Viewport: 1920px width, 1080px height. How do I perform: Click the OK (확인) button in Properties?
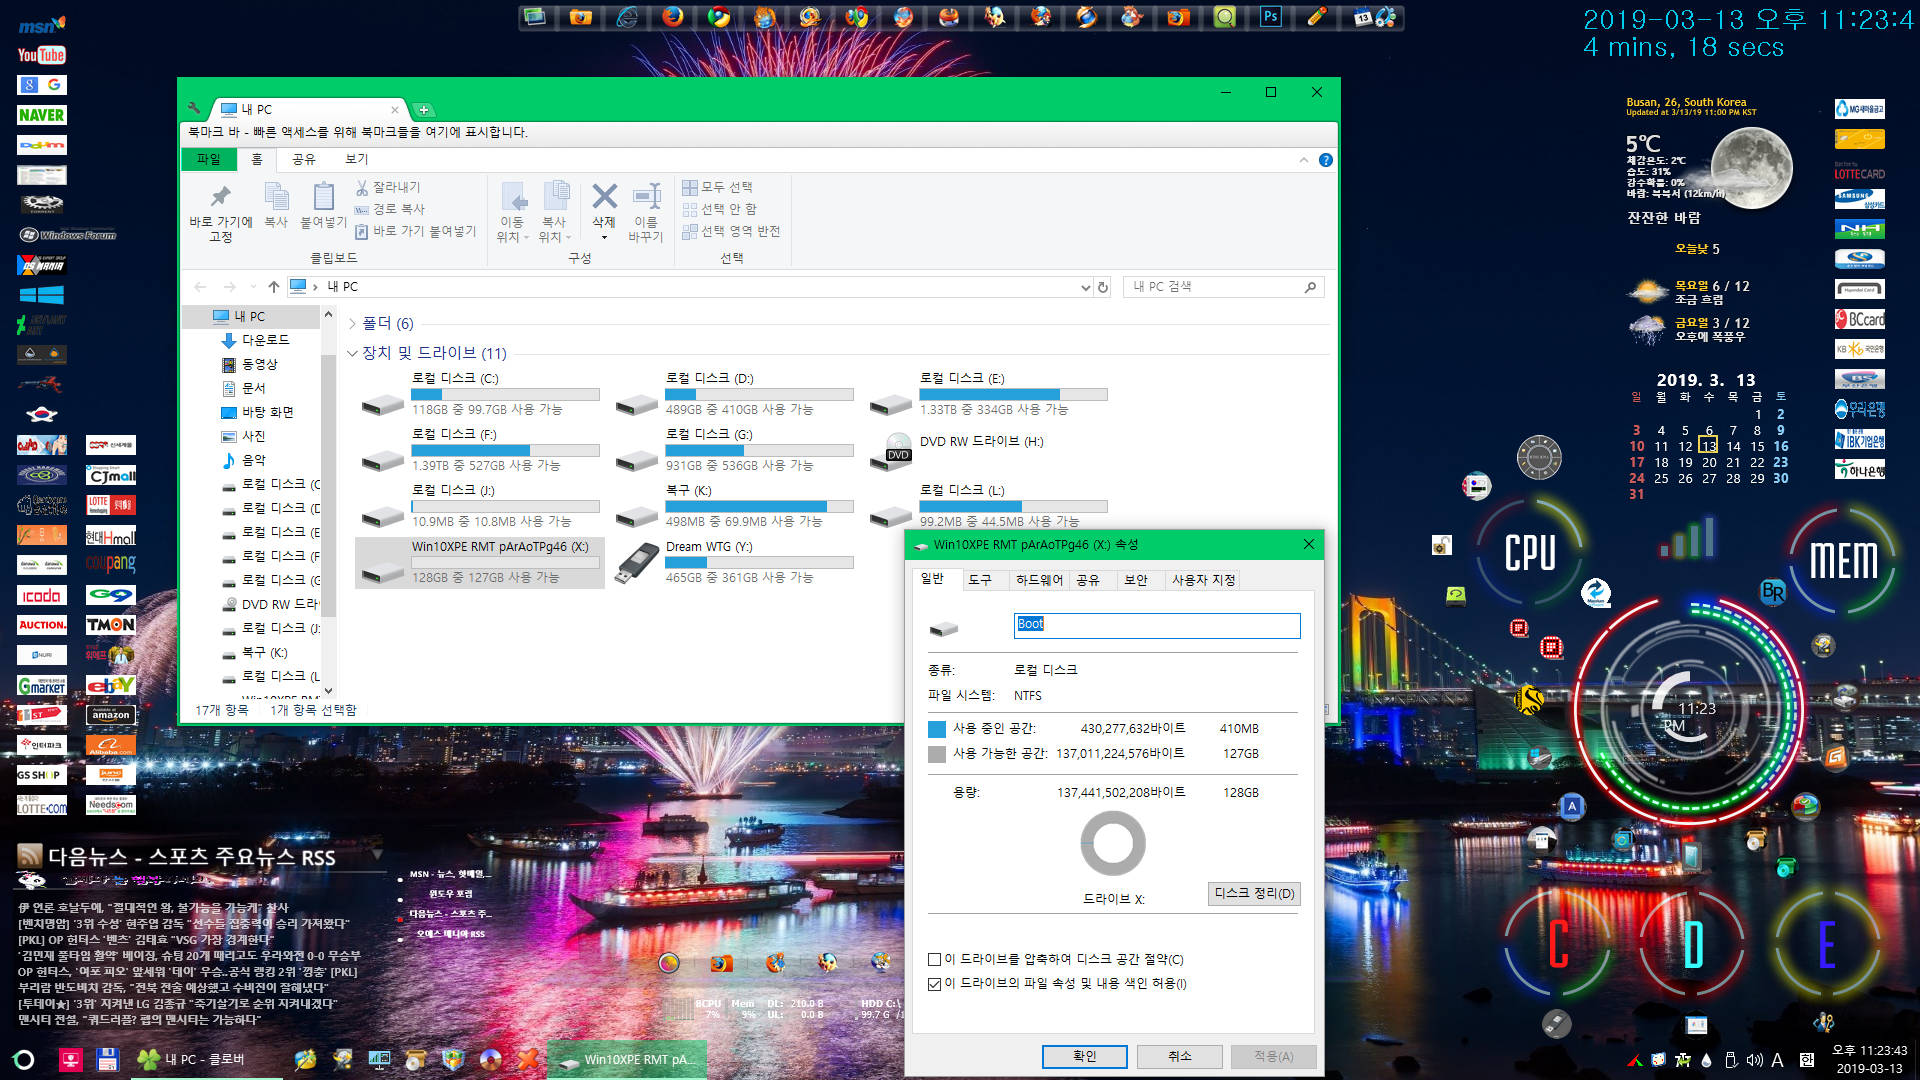pyautogui.click(x=1085, y=1056)
